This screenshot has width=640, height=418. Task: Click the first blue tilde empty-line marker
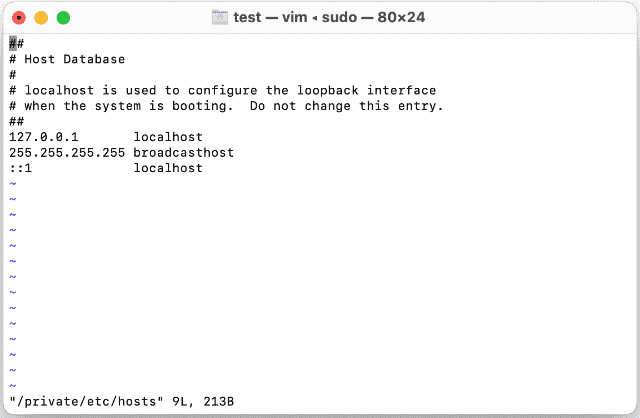(x=13, y=184)
